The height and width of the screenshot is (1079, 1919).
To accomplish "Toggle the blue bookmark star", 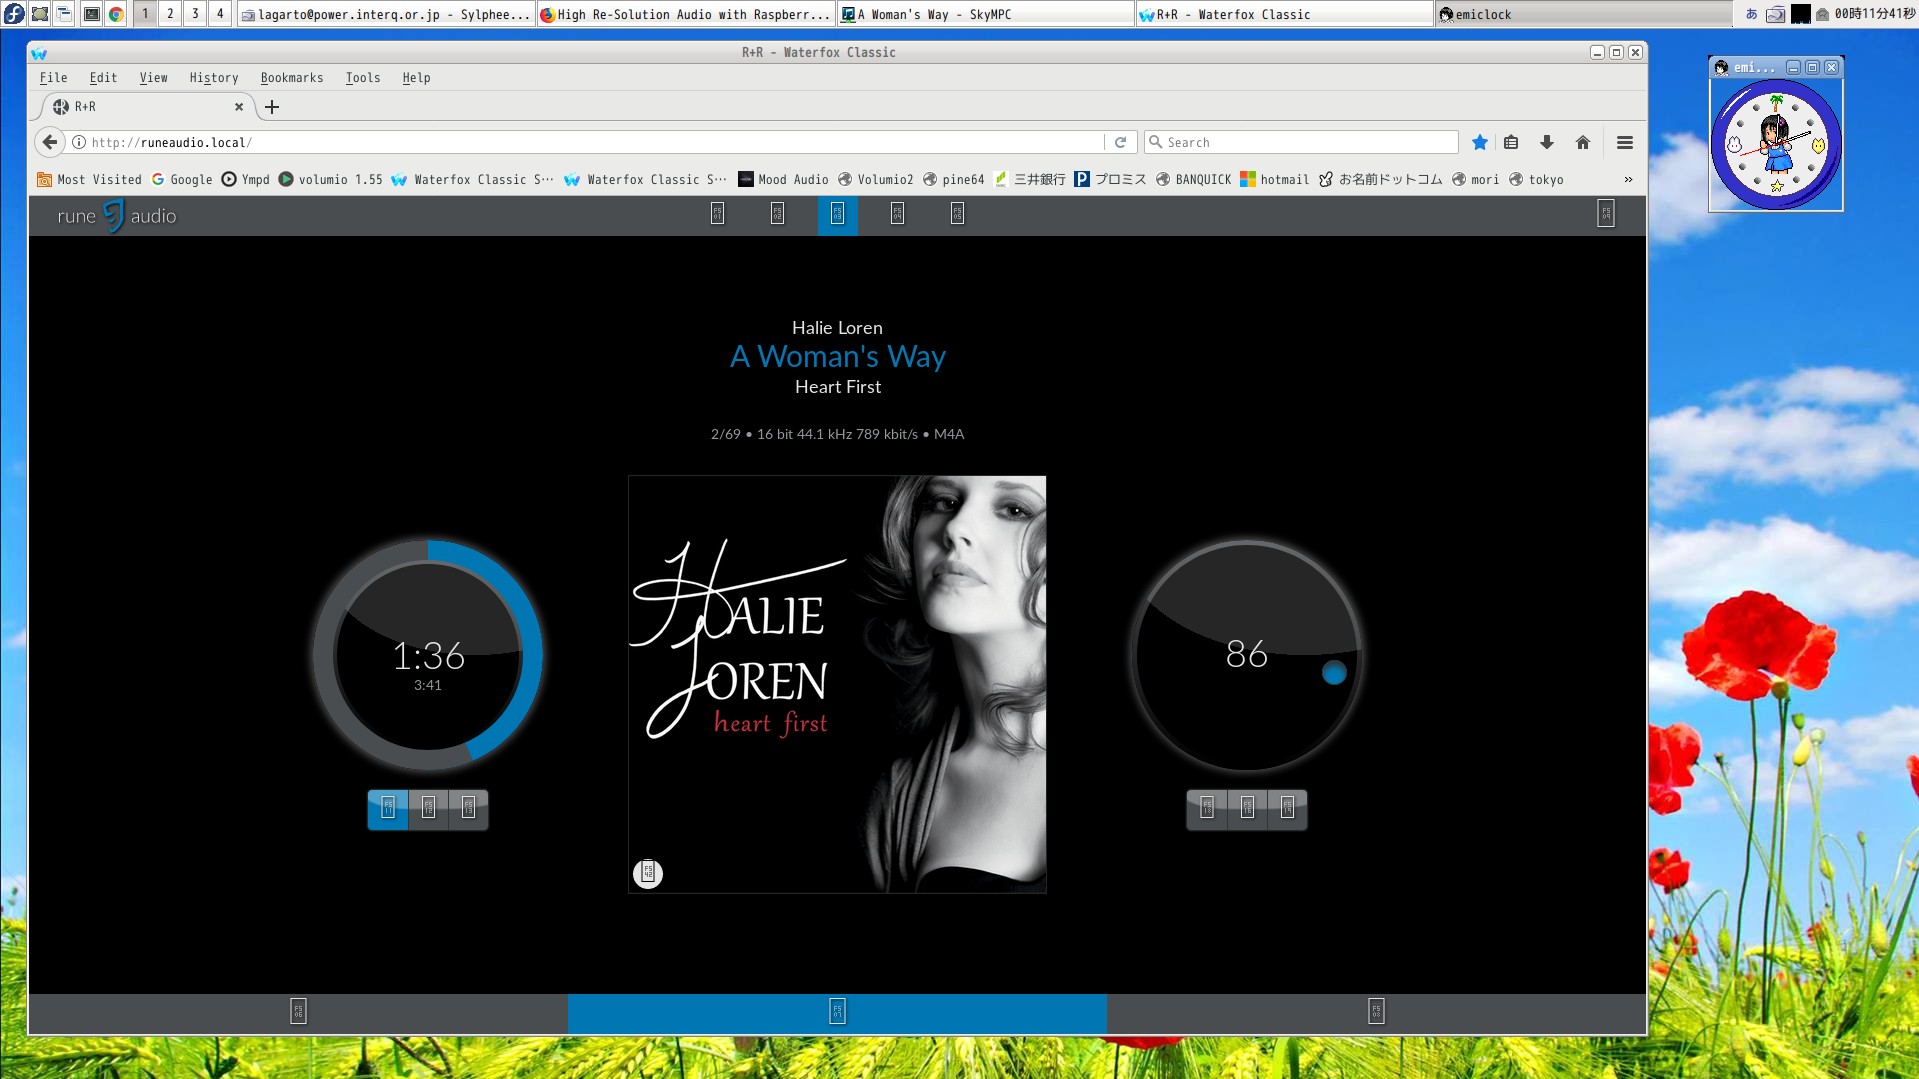I will (x=1480, y=143).
